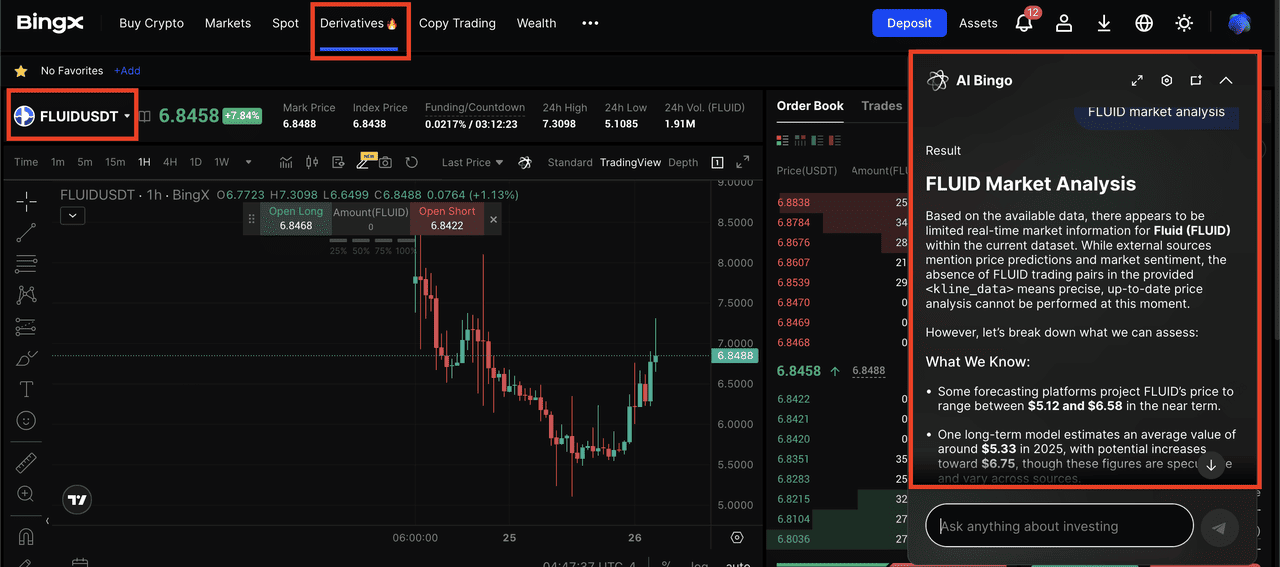The height and width of the screenshot is (567, 1280).
Task: Open the Assets link
Action: point(978,23)
